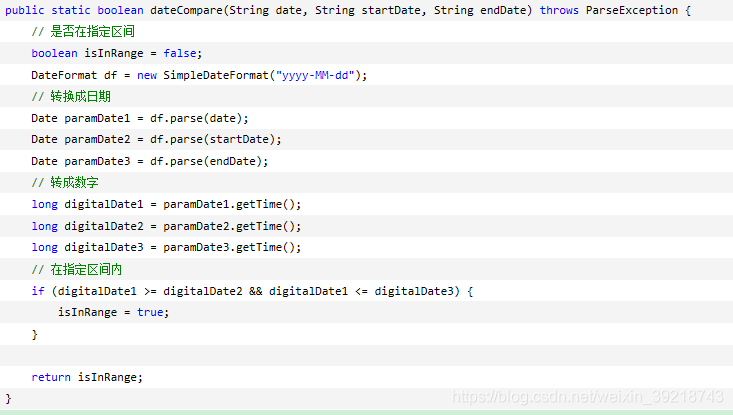Click the method name dateCompare

pyautogui.click(x=187, y=10)
